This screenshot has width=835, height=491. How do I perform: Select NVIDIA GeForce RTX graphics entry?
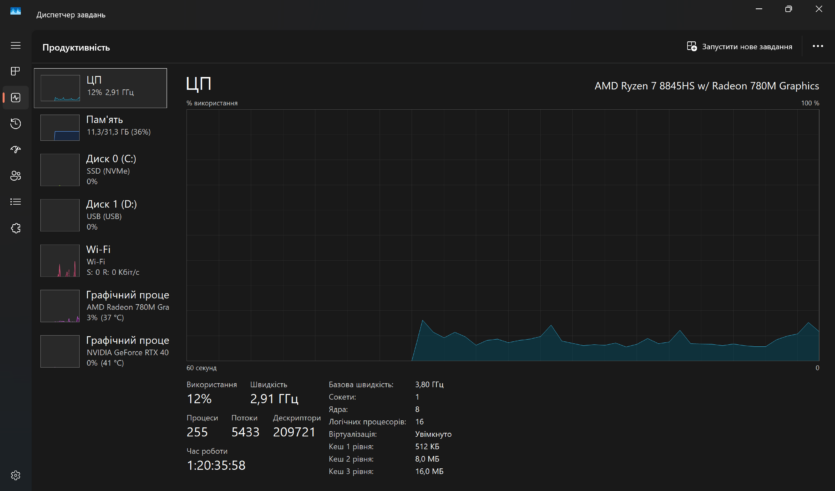pos(101,351)
